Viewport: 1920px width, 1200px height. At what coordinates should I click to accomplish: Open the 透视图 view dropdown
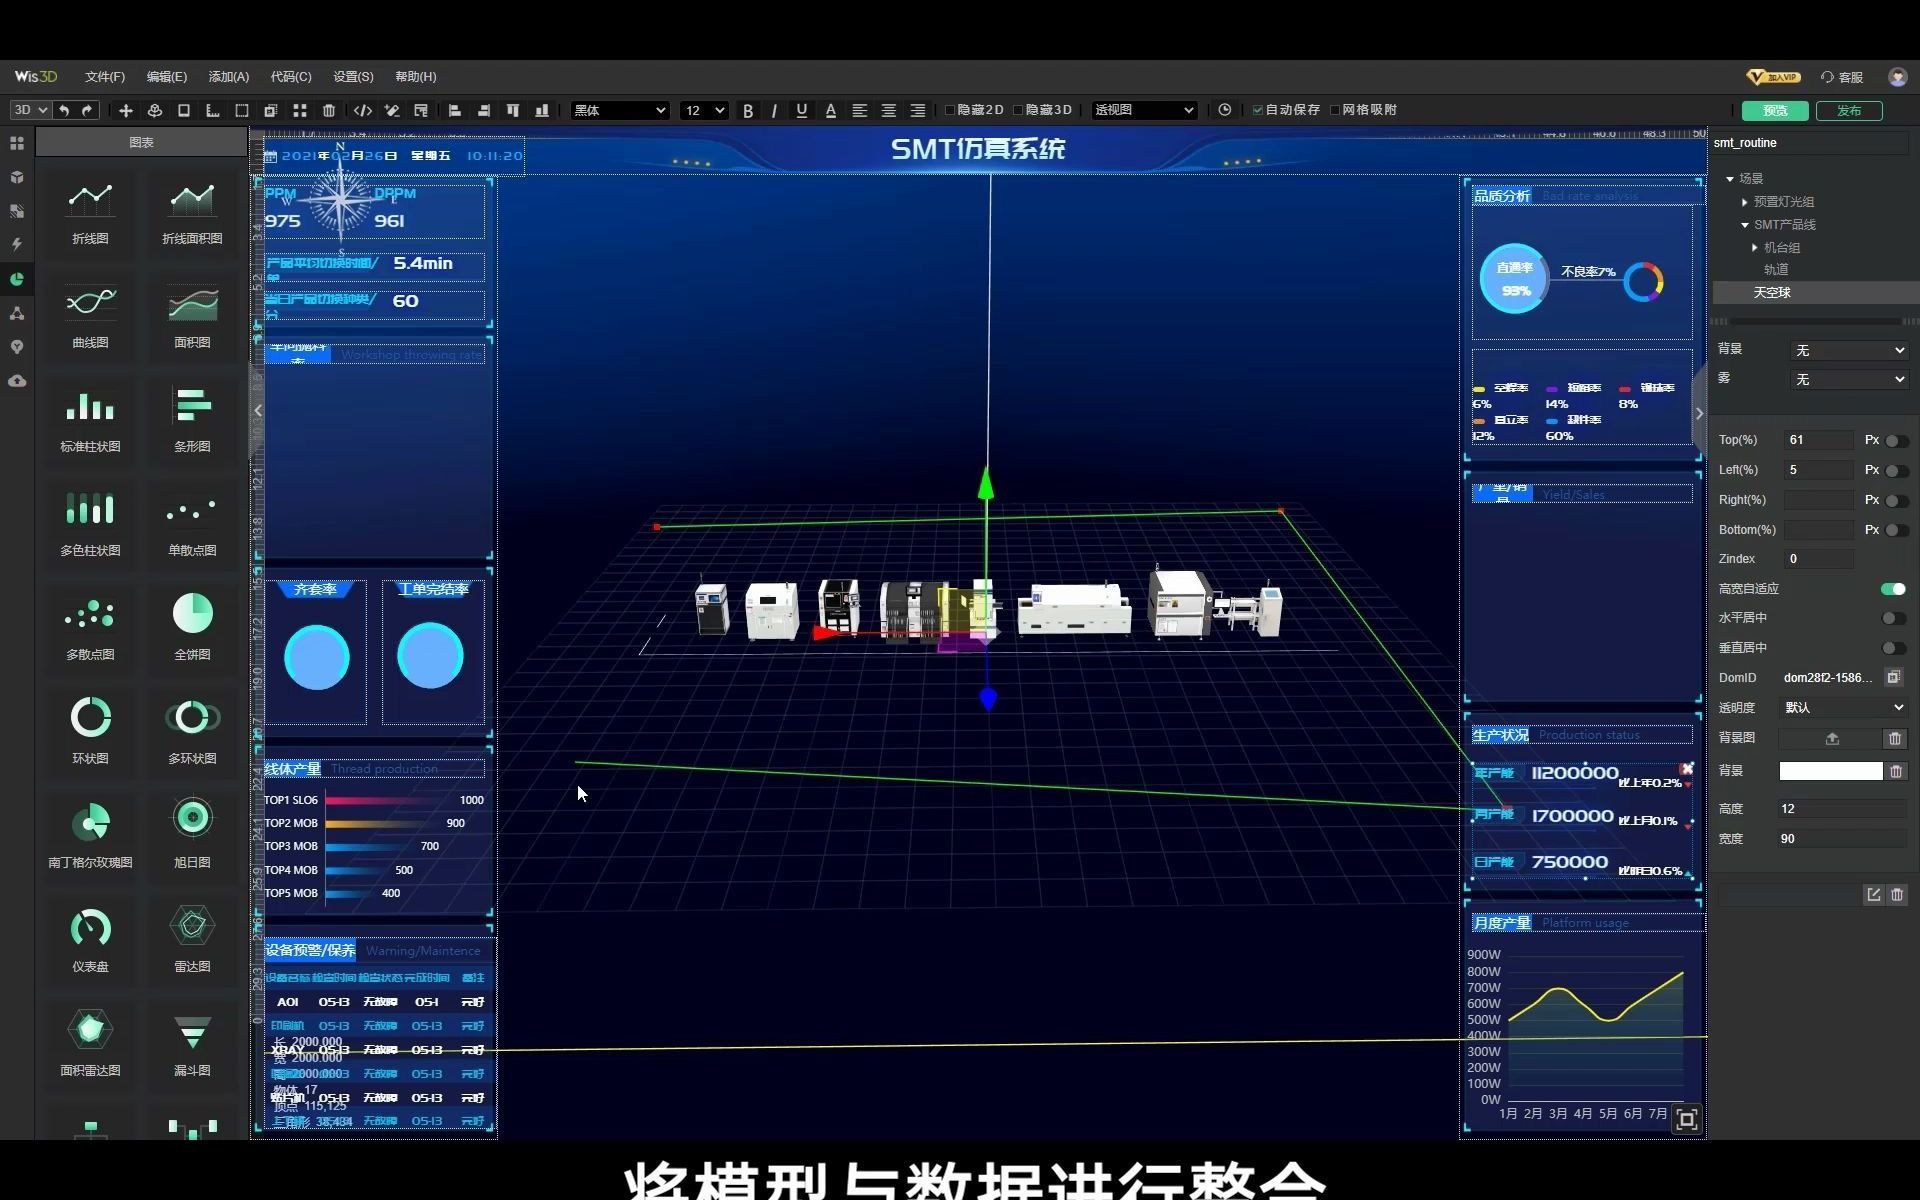1143,110
